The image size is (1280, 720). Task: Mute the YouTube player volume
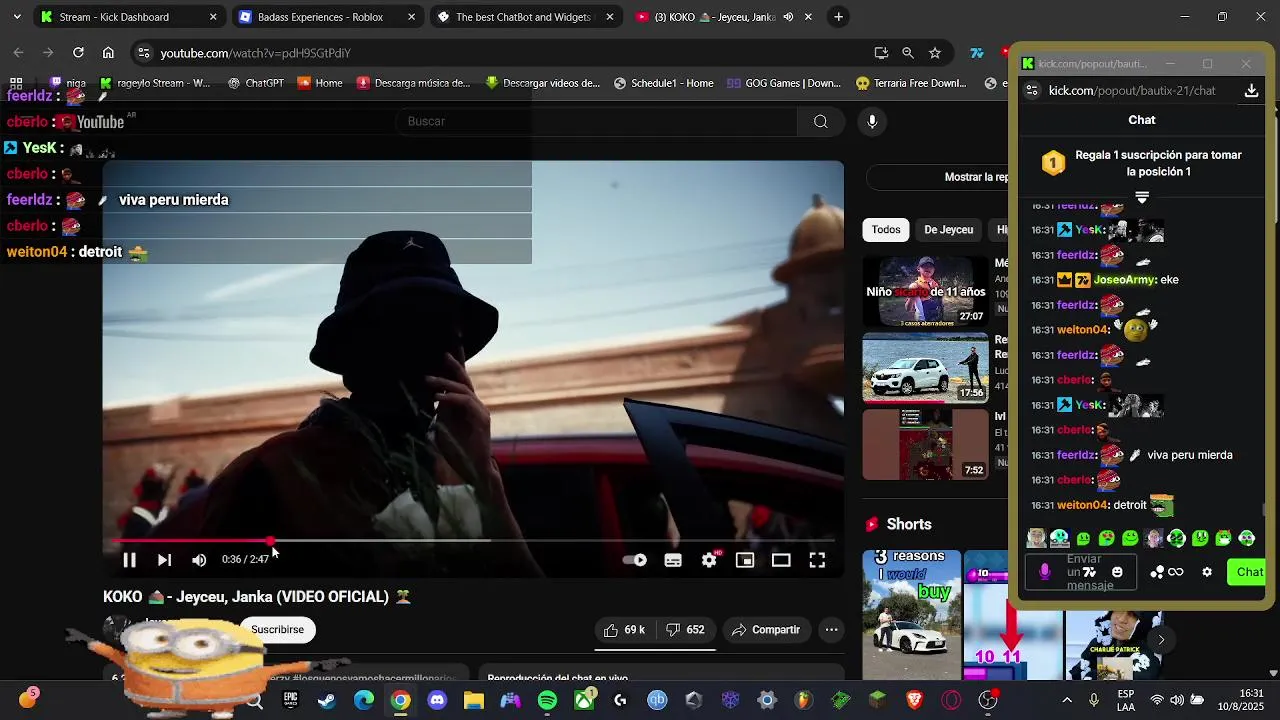(x=199, y=560)
